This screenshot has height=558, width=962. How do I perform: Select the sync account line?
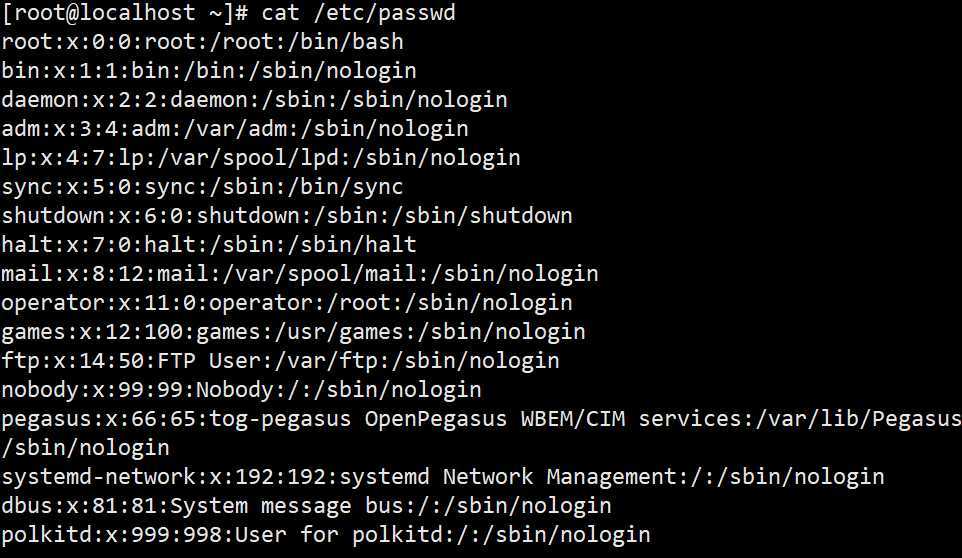tap(202, 187)
